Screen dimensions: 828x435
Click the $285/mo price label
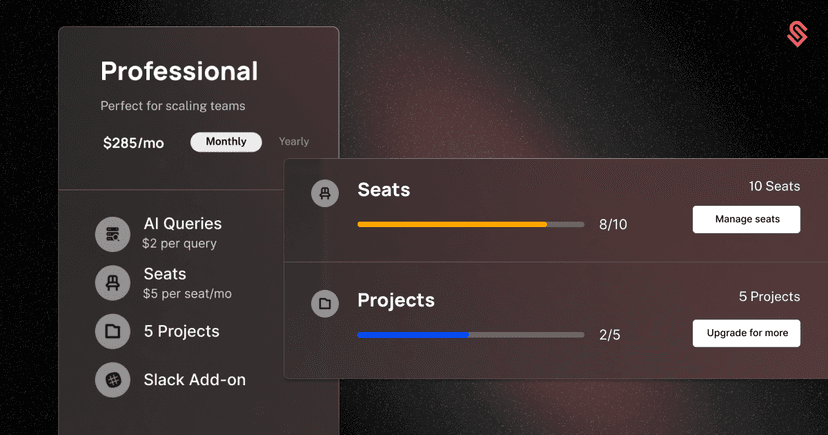(x=133, y=143)
